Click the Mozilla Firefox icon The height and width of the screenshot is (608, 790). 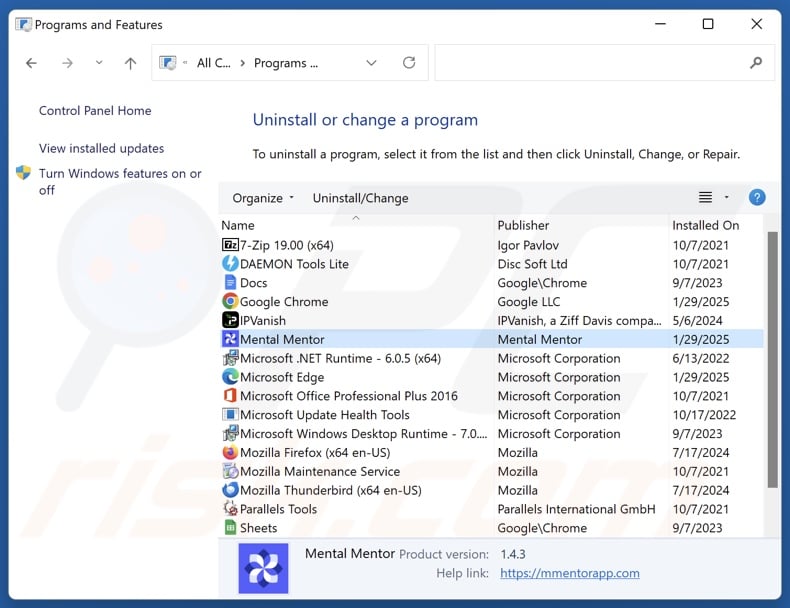point(230,452)
